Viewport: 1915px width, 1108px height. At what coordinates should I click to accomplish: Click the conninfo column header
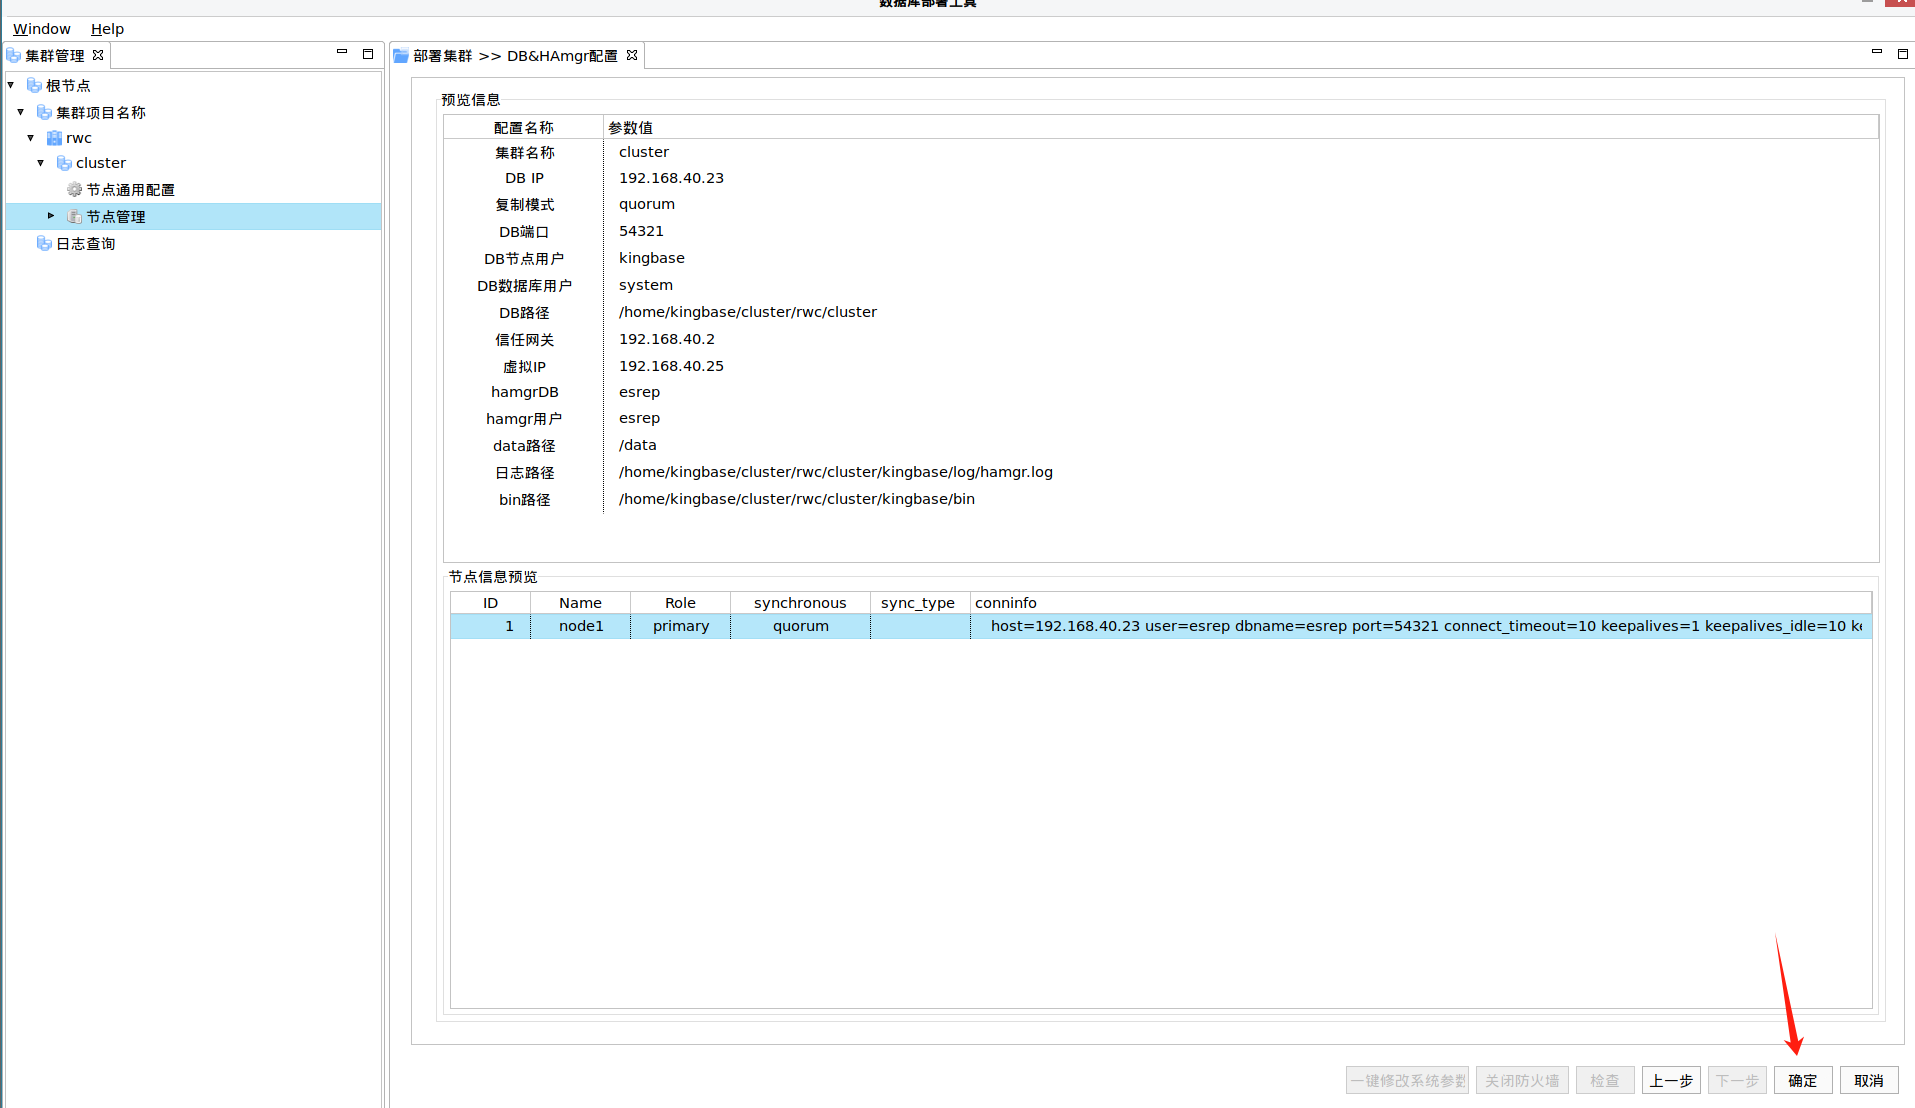tap(1005, 603)
